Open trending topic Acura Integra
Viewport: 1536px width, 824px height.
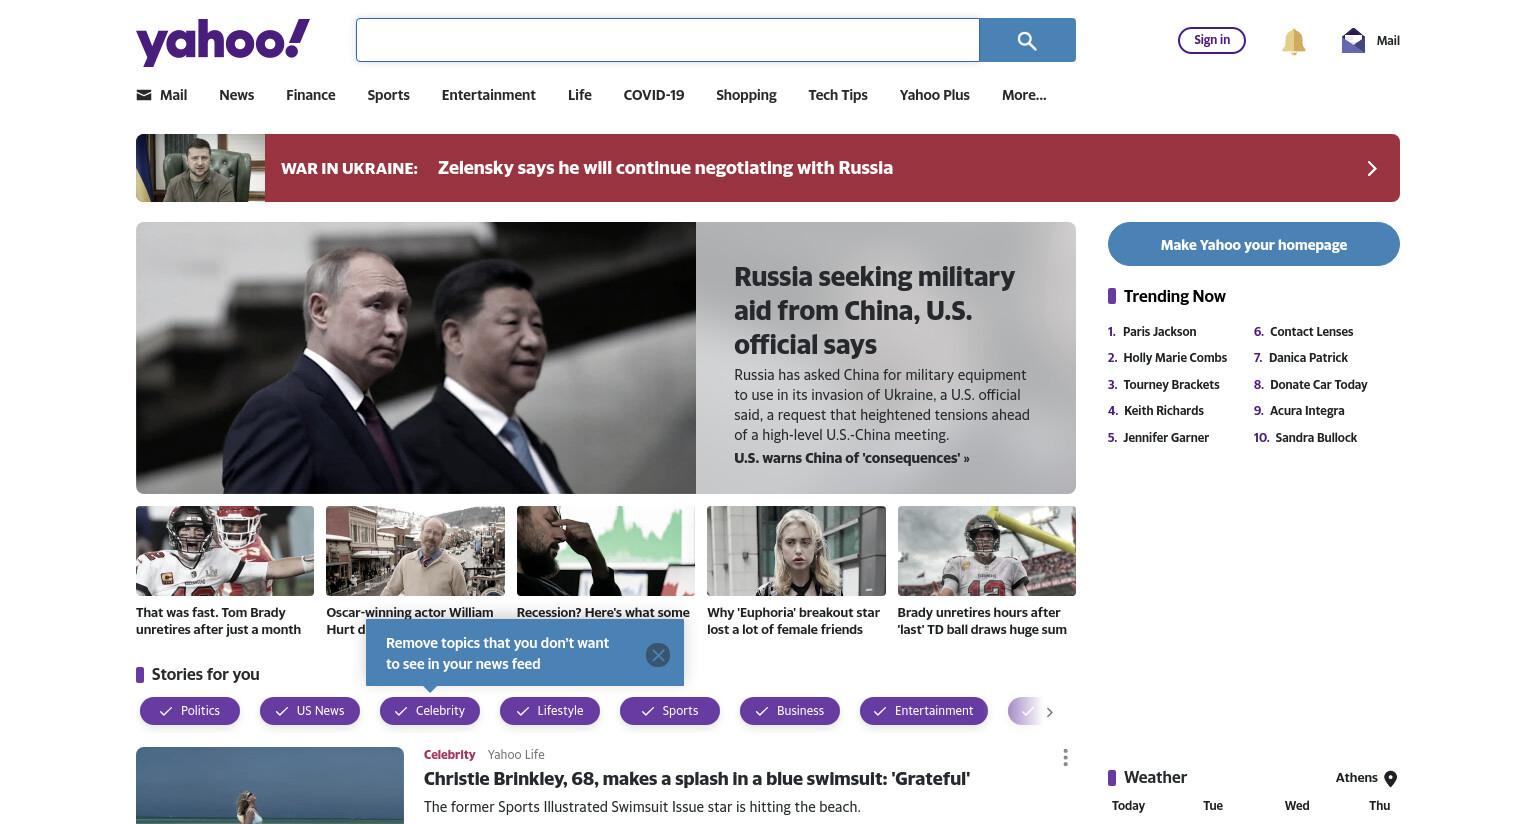[1307, 411]
